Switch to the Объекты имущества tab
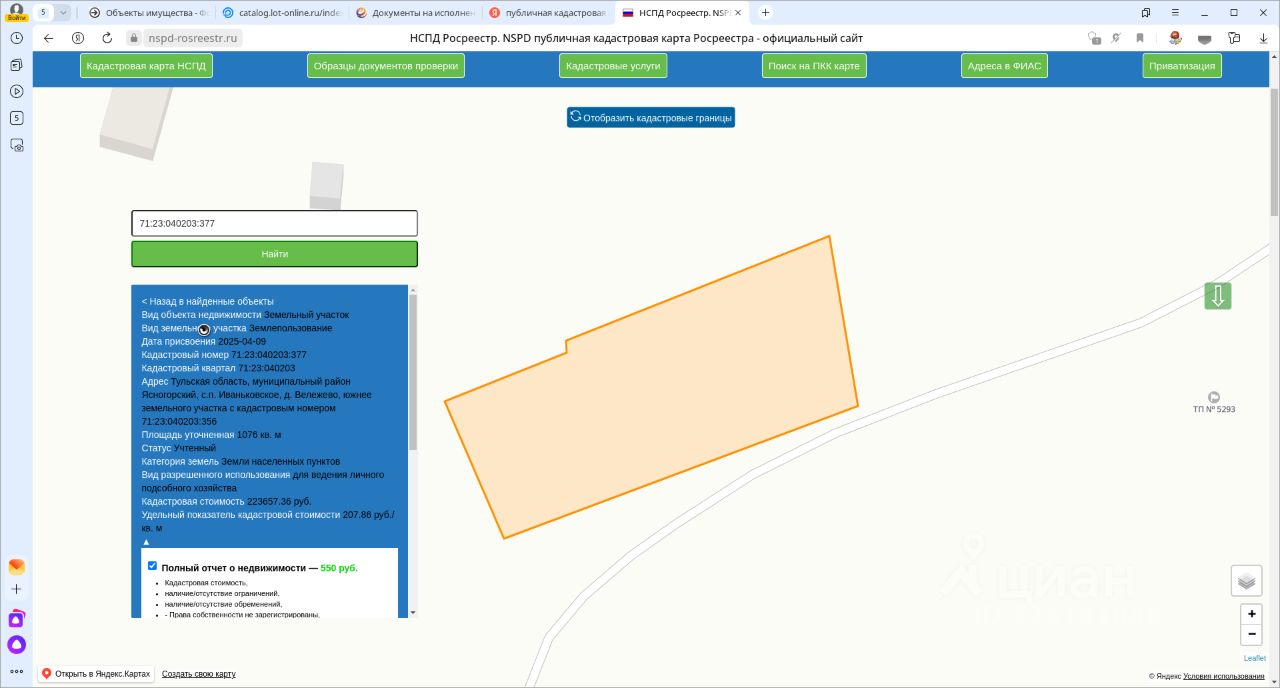This screenshot has height=688, width=1280. [x=148, y=12]
